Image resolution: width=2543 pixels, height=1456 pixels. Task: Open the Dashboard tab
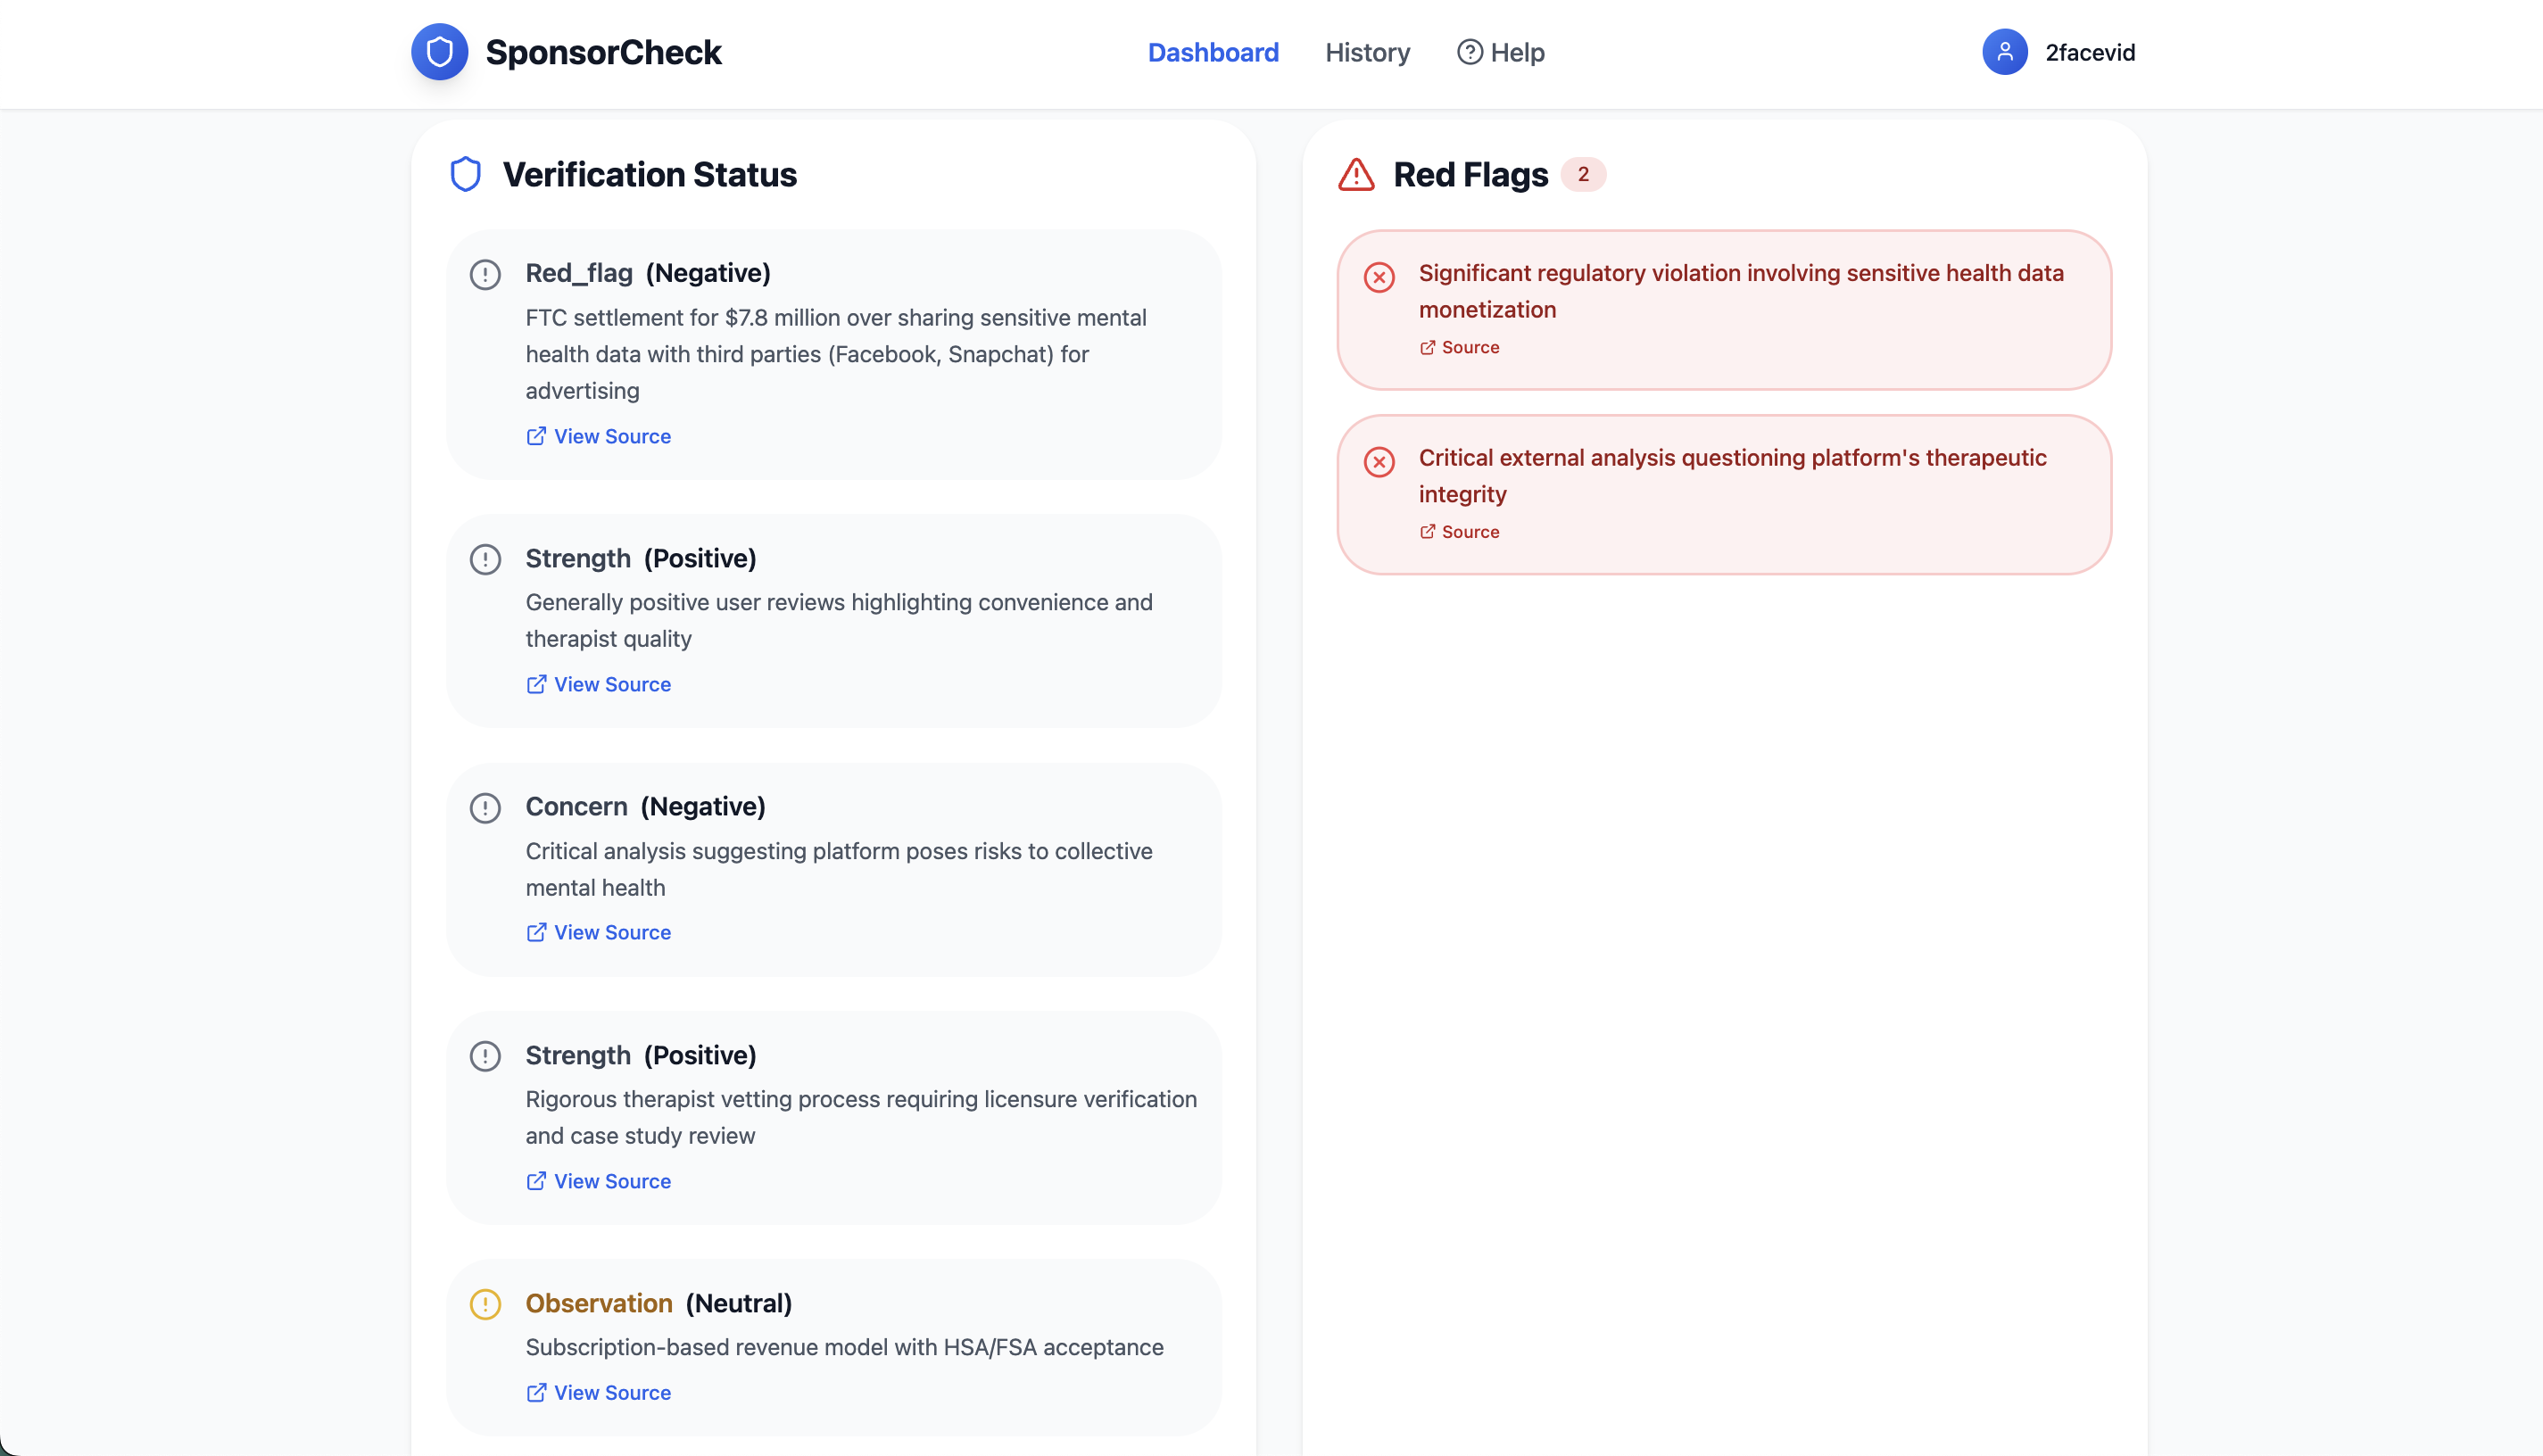point(1212,52)
